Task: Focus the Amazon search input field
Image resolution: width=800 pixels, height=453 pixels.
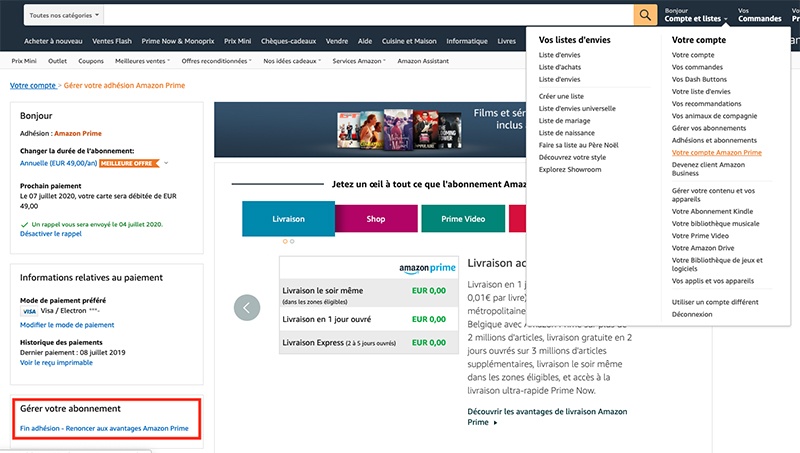Action: [x=370, y=16]
